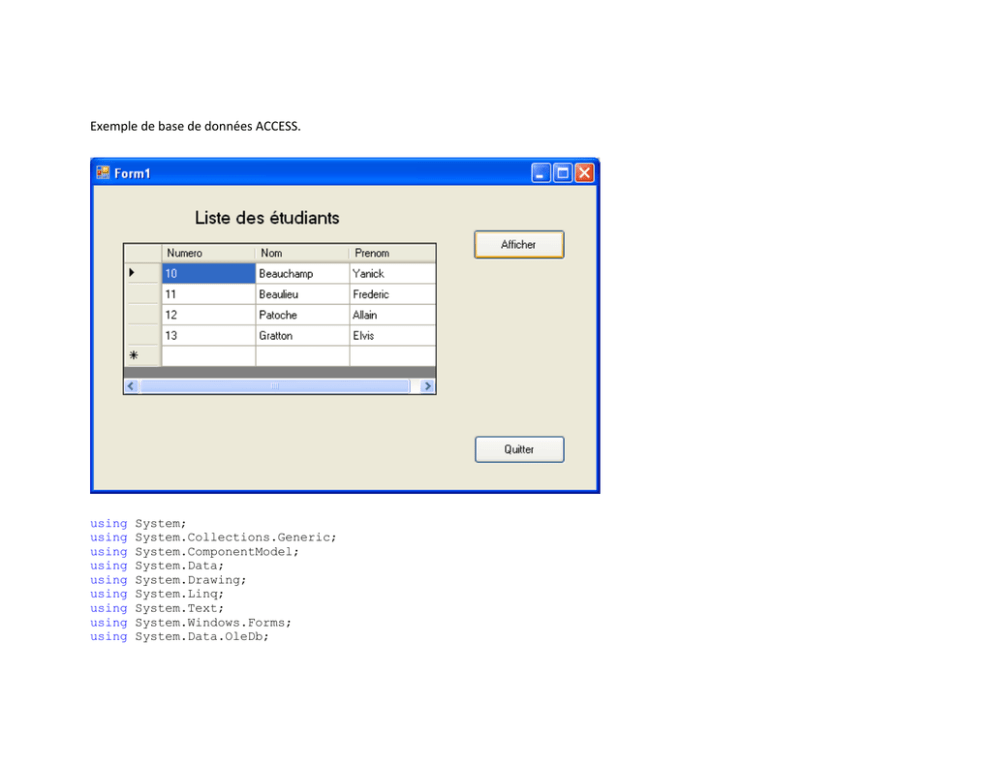This screenshot has height=766, width=992.
Task: Select the Yanick first name cell
Action: [392, 273]
